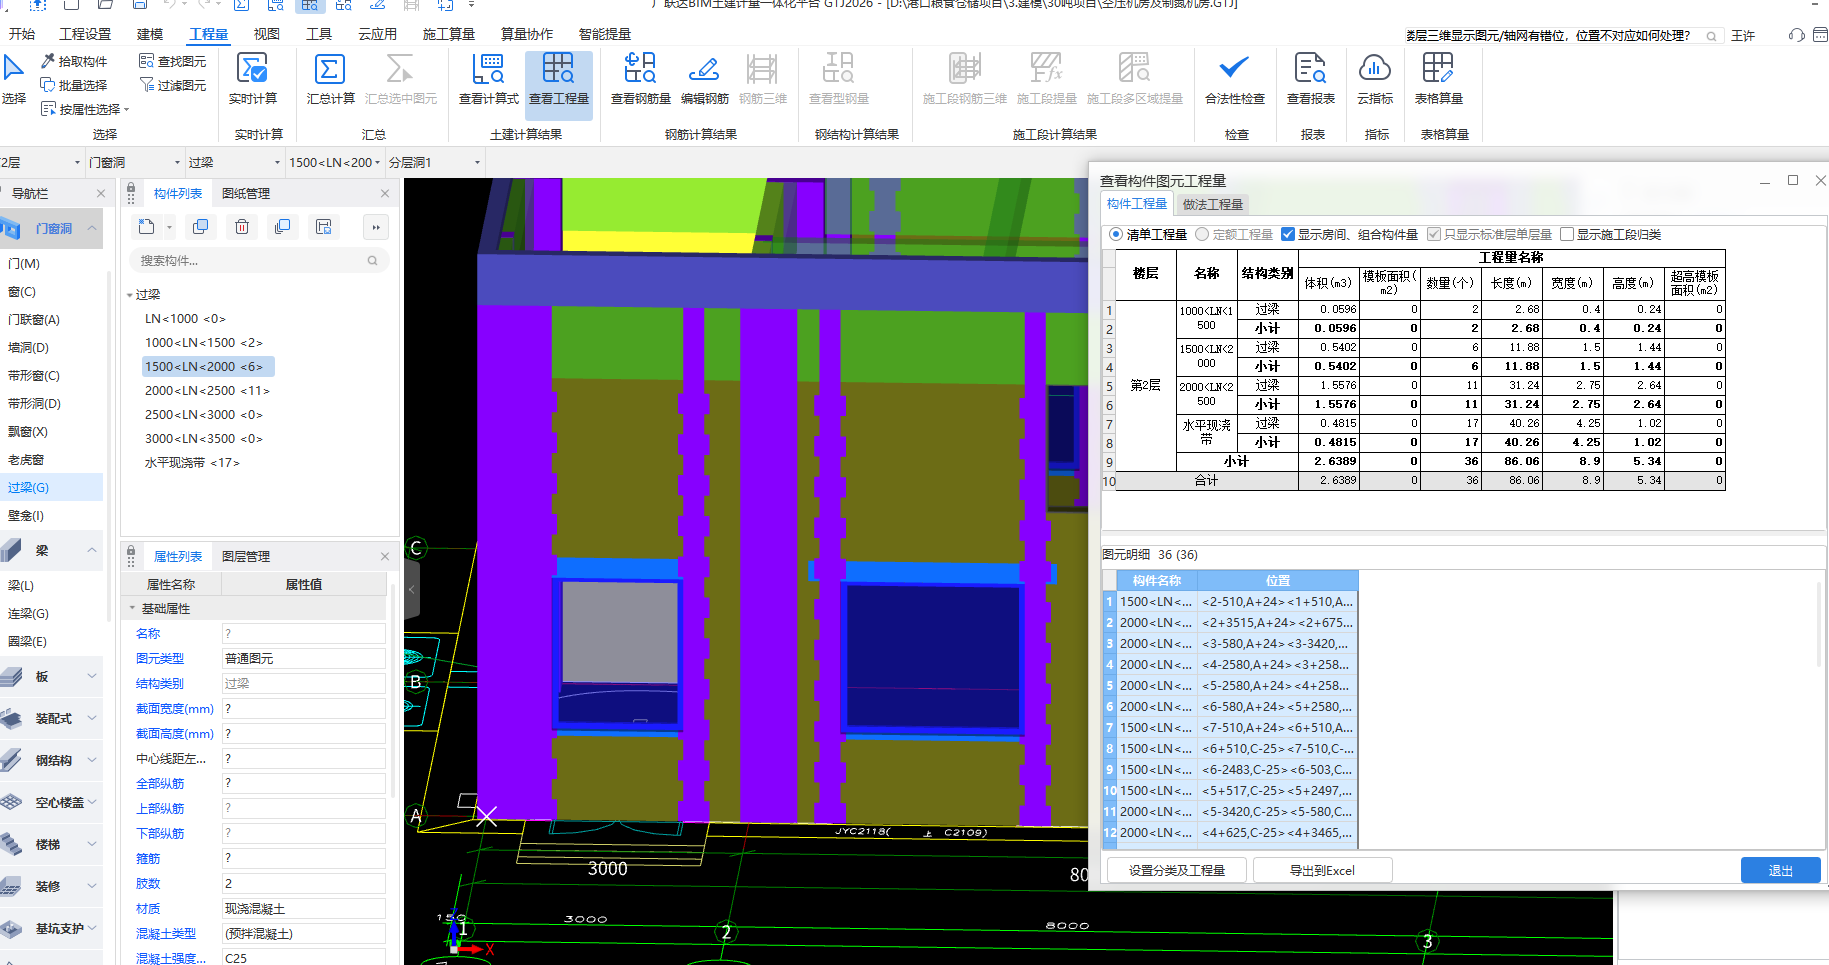This screenshot has width=1829, height=965.
Task: Click the 搜索构件 search field
Action: (250, 261)
